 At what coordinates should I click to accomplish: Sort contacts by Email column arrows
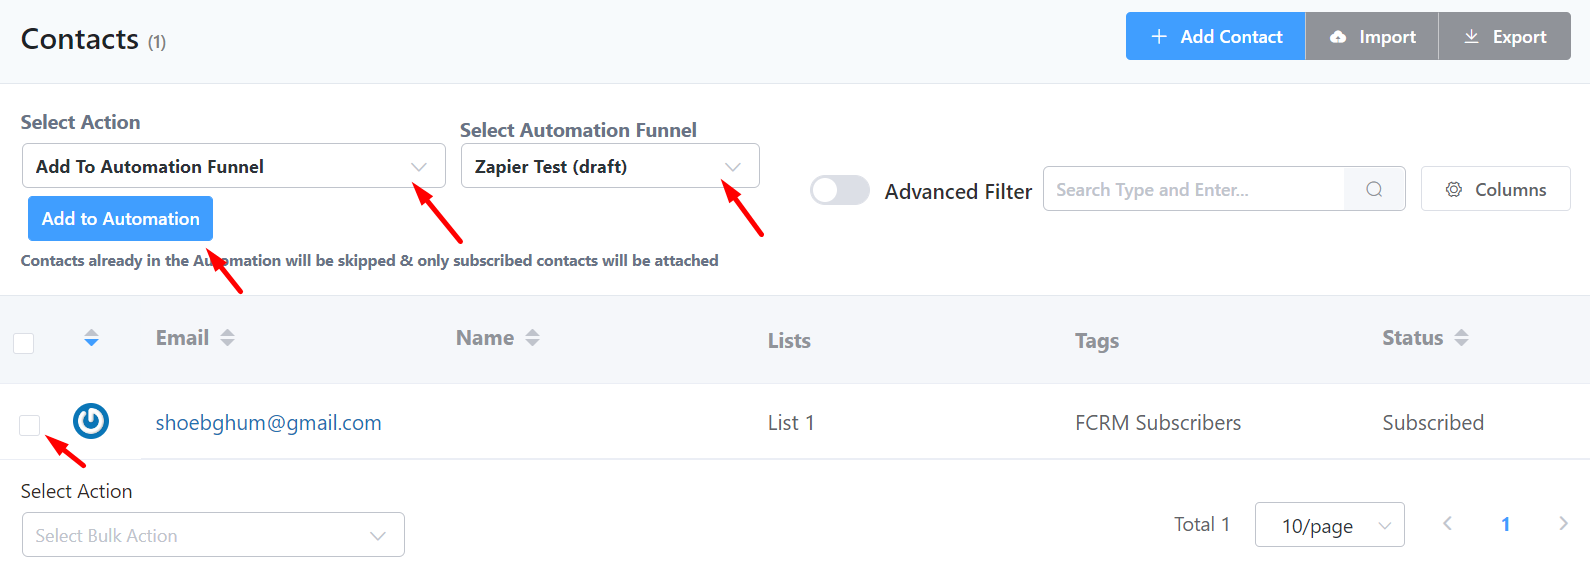(x=228, y=338)
